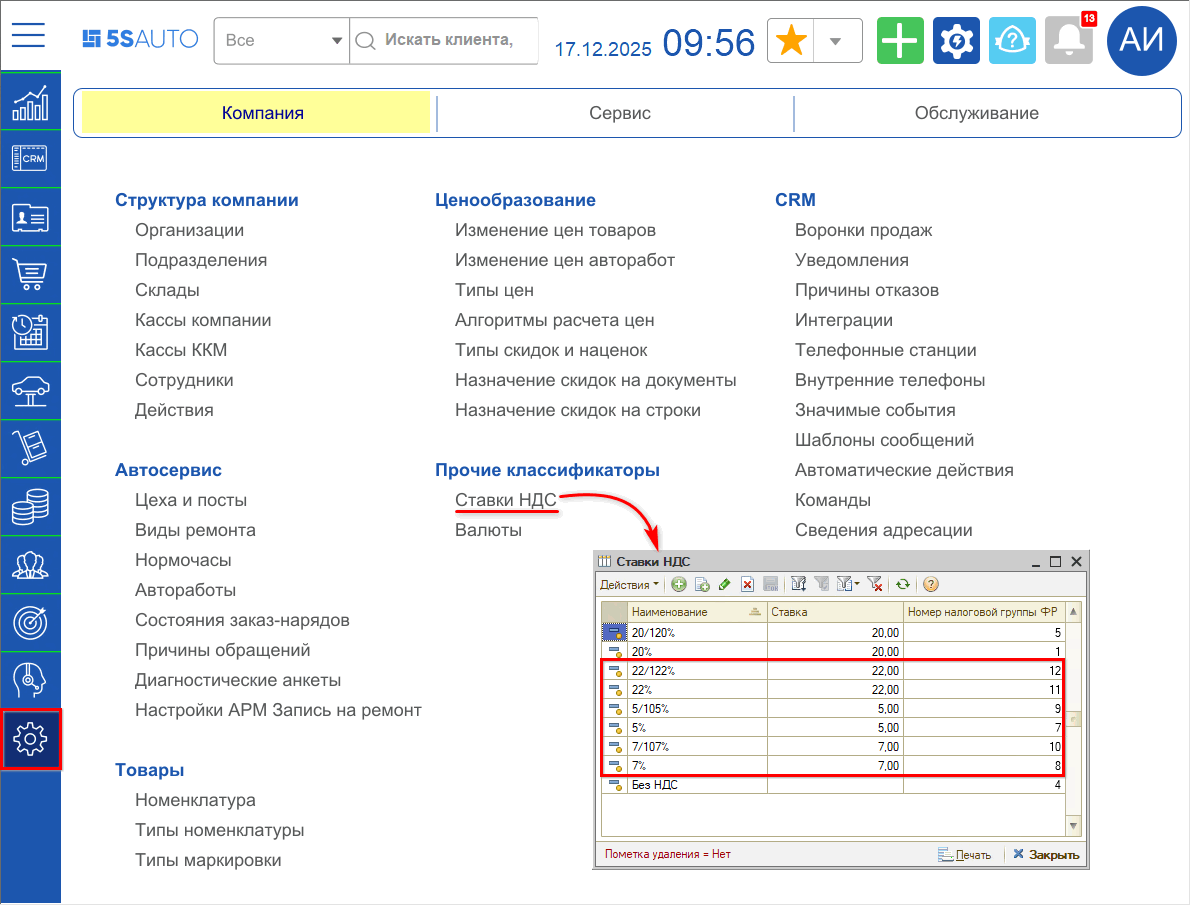Open the Все filter dropdown
This screenshot has height=905, width=1190.
click(x=282, y=41)
